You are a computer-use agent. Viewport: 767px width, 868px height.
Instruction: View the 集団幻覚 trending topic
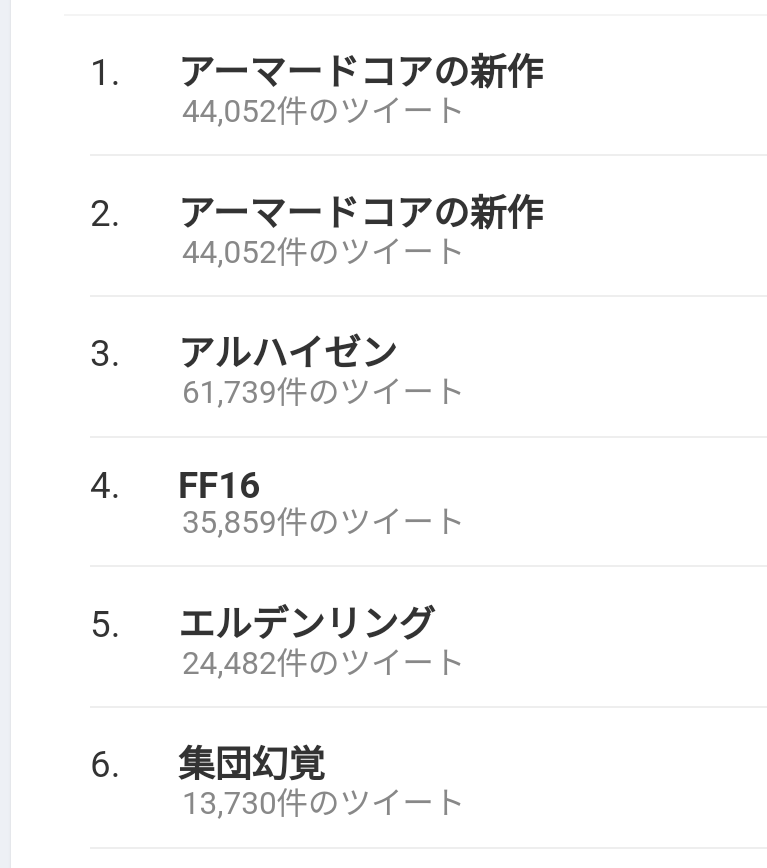click(252, 763)
